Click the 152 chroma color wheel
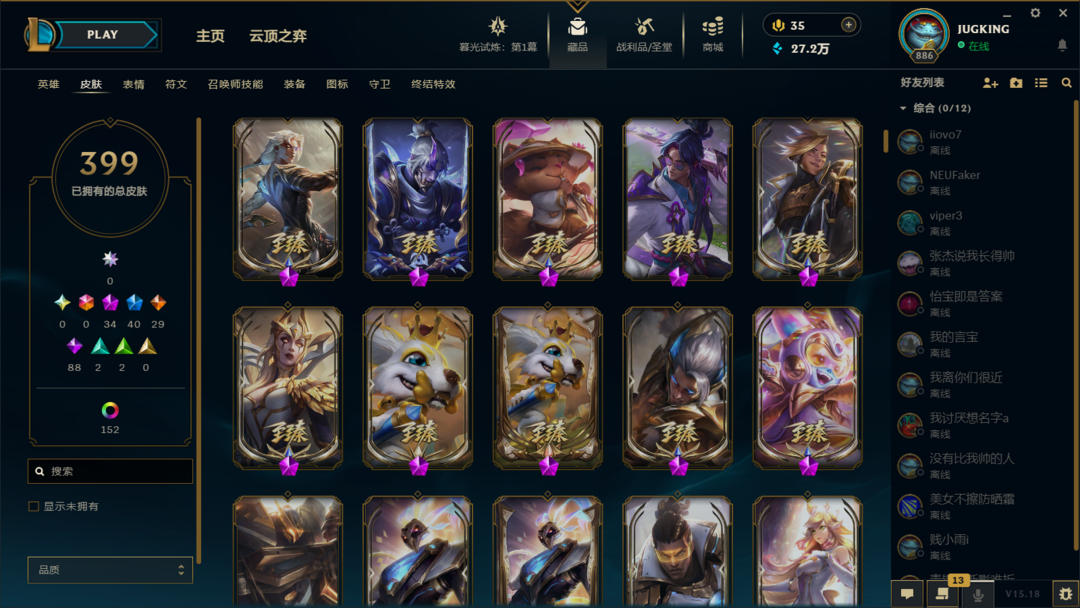Viewport: 1080px width, 608px height. tap(110, 410)
